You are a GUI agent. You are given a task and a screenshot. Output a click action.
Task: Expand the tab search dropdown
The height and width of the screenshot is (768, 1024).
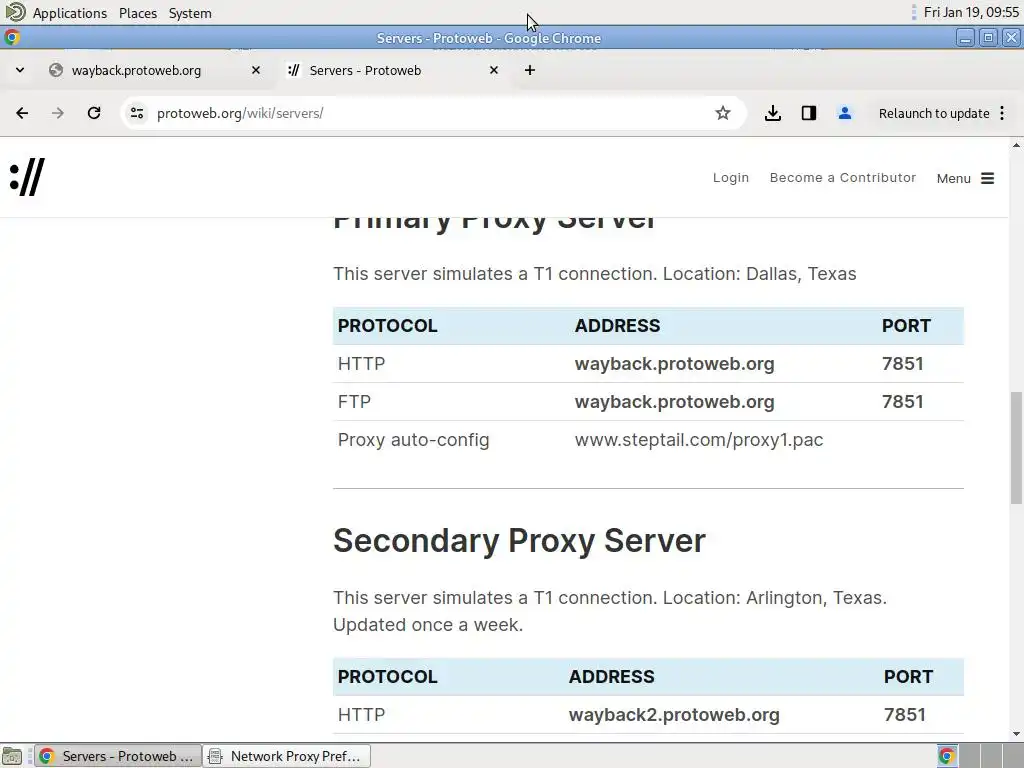20,70
